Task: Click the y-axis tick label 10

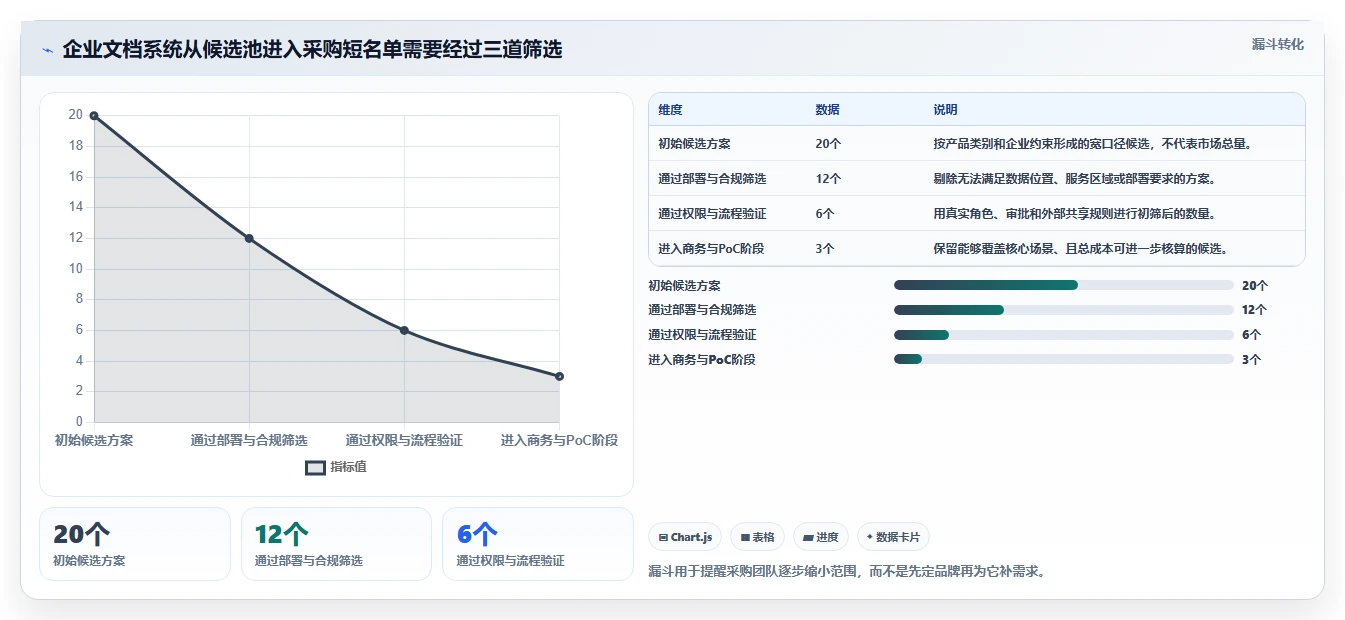Action: [x=75, y=268]
